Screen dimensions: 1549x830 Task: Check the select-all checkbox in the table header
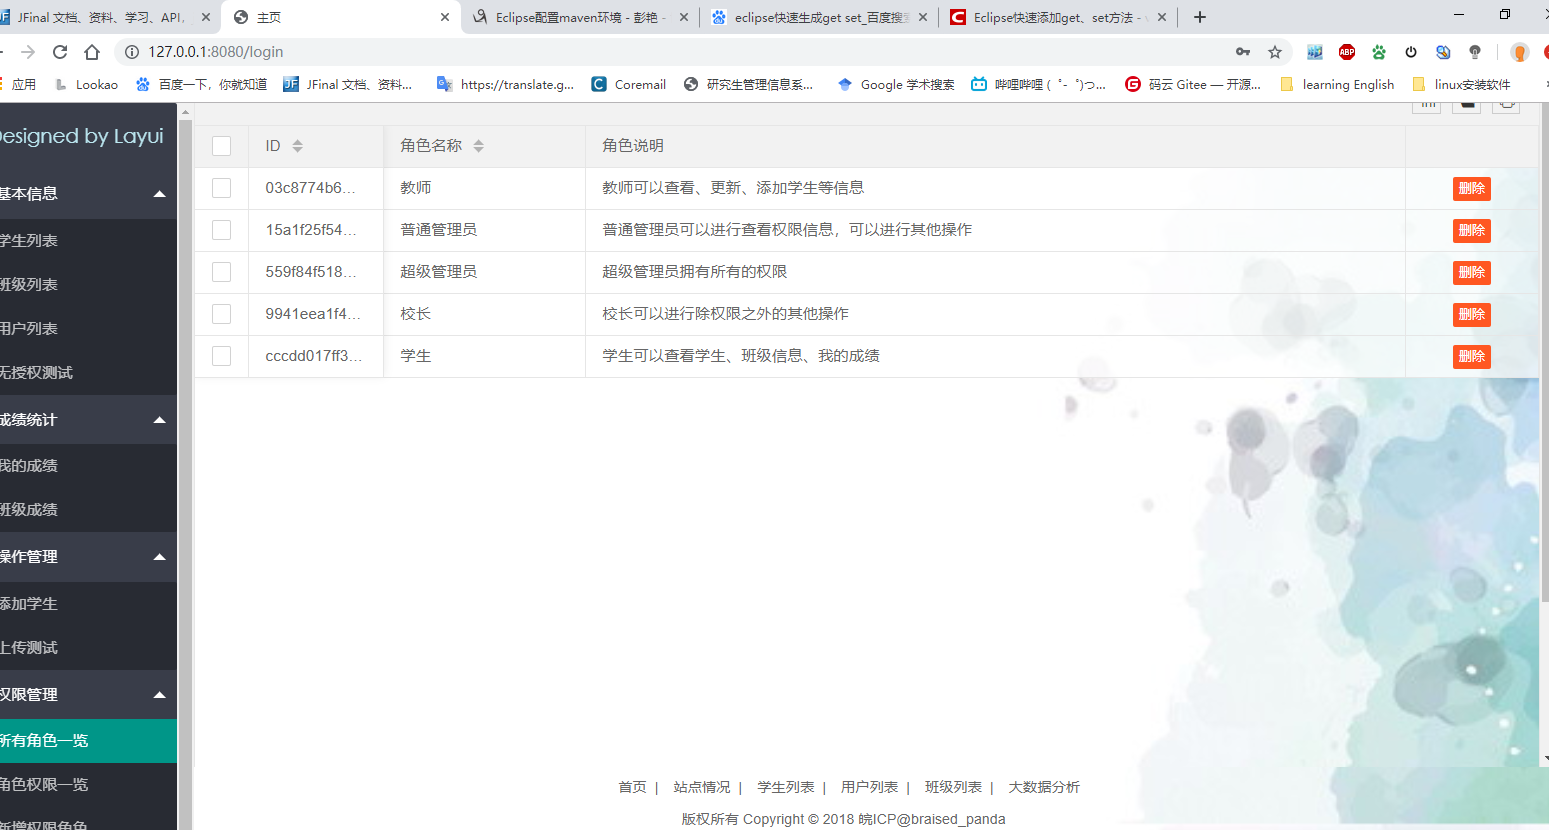(221, 145)
